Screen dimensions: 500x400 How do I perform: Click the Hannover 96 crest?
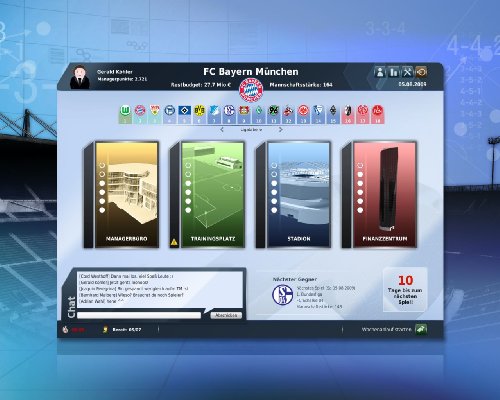[x=273, y=110]
